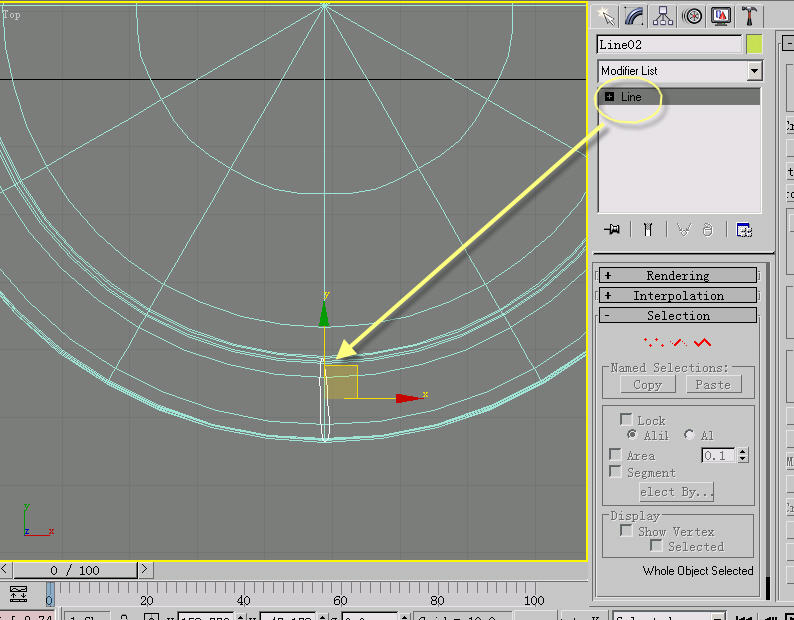The image size is (794, 620).
Task: Expand the Interpolation rollout
Action: 678,295
